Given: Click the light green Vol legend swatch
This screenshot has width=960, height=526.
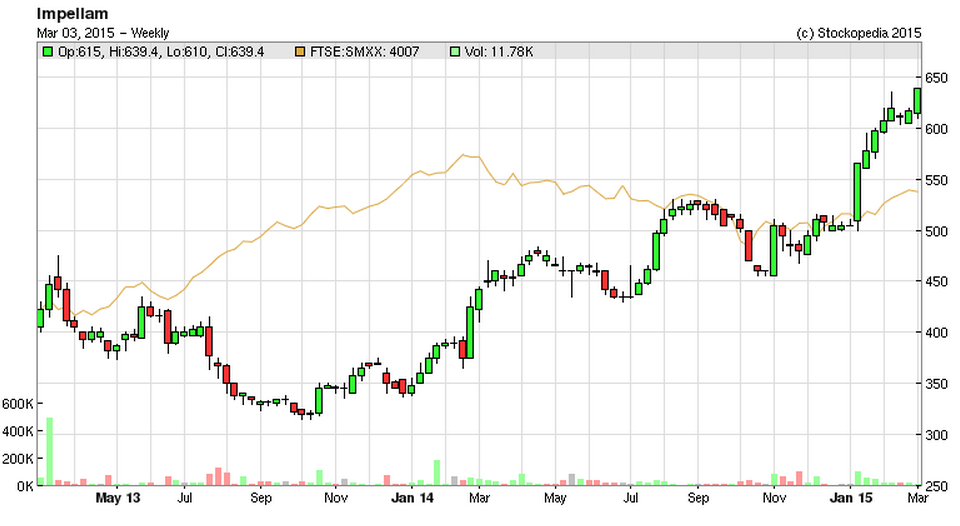Looking at the screenshot, I should click(454, 52).
